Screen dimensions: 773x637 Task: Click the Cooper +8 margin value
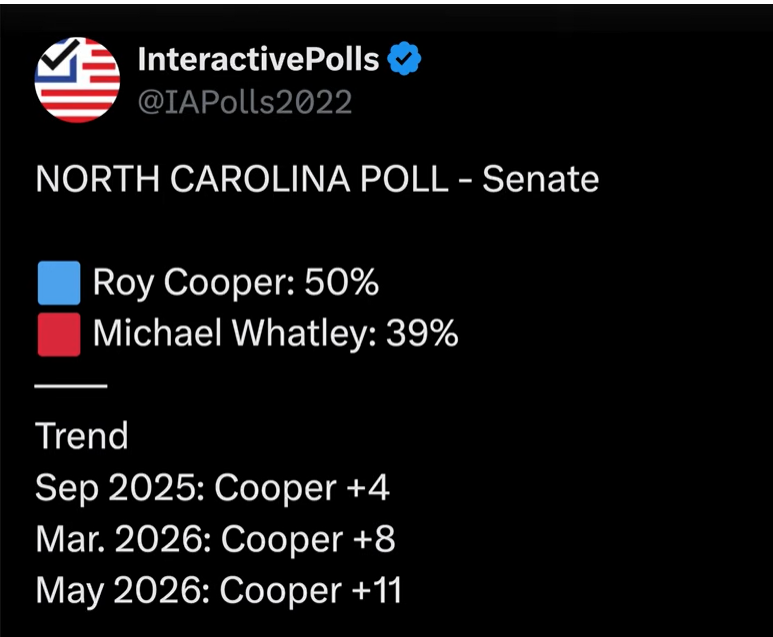point(308,539)
